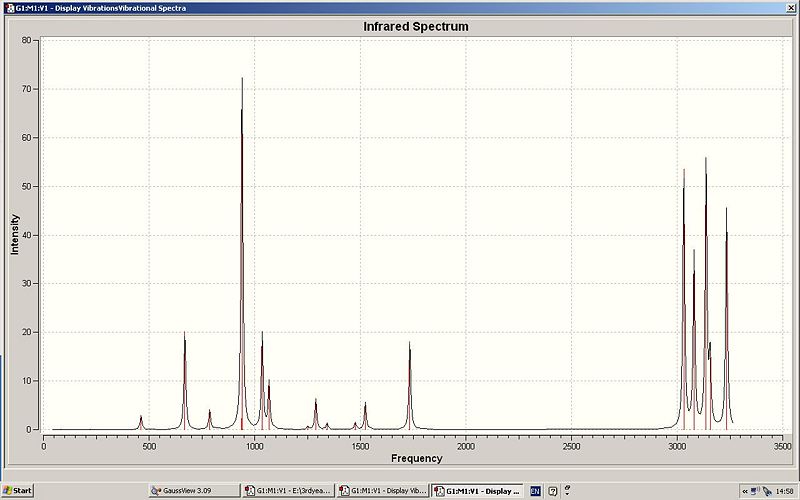Click the peak near 670 frequency
Image resolution: width=800 pixels, height=500 pixels.
click(x=185, y=383)
